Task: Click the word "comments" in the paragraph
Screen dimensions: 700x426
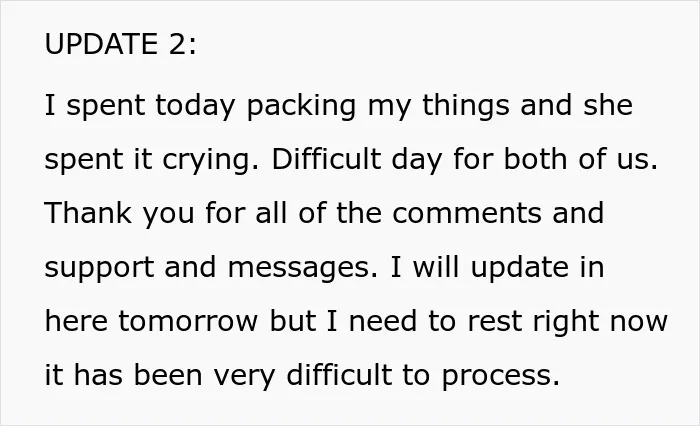Action: click(467, 213)
